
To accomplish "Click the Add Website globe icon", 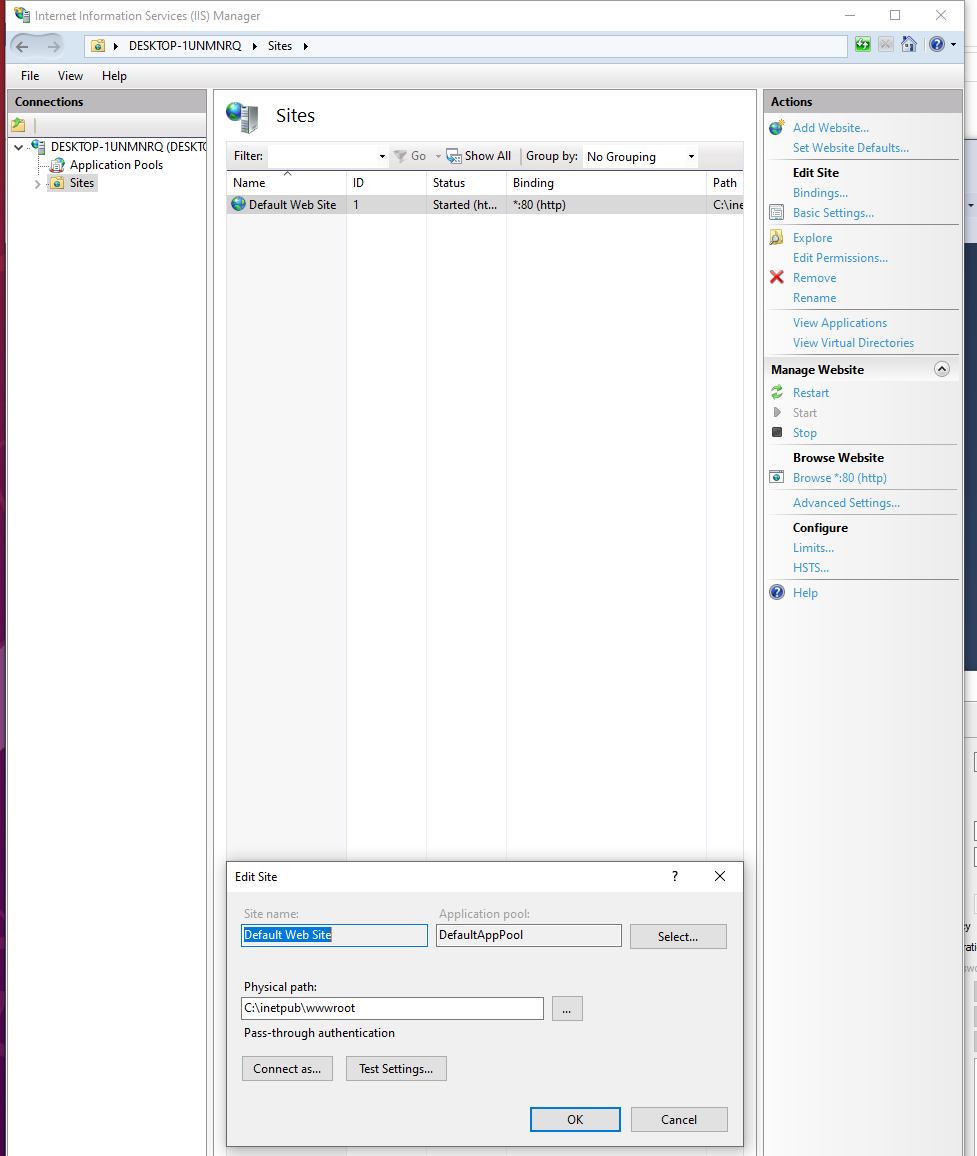I will pos(776,128).
